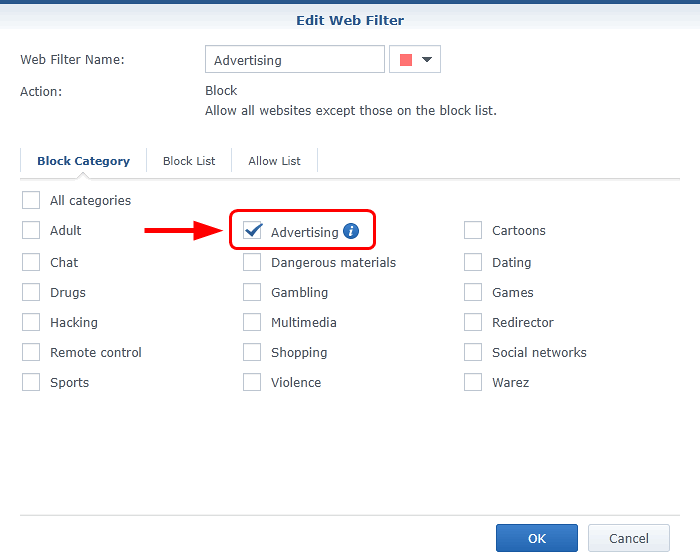Screen dimensions: 700x560
Task: Switch to the Block List tab
Action: click(x=189, y=161)
